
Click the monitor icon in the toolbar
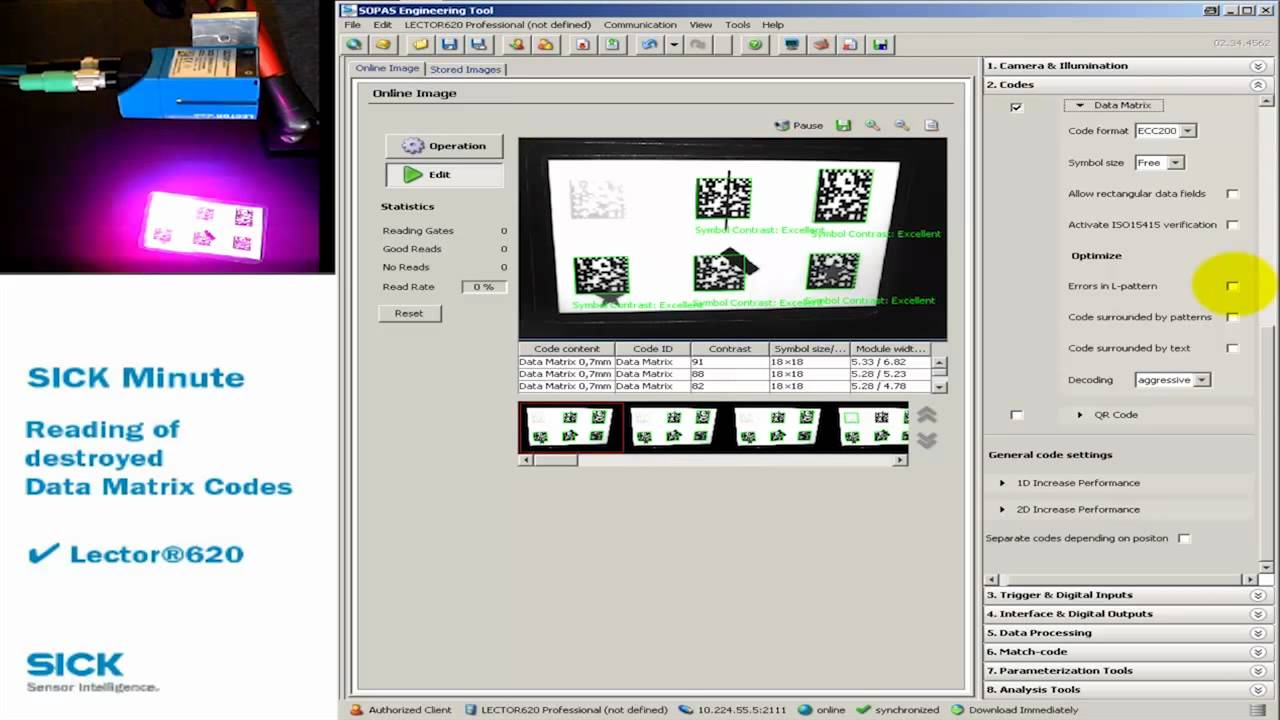click(792, 44)
